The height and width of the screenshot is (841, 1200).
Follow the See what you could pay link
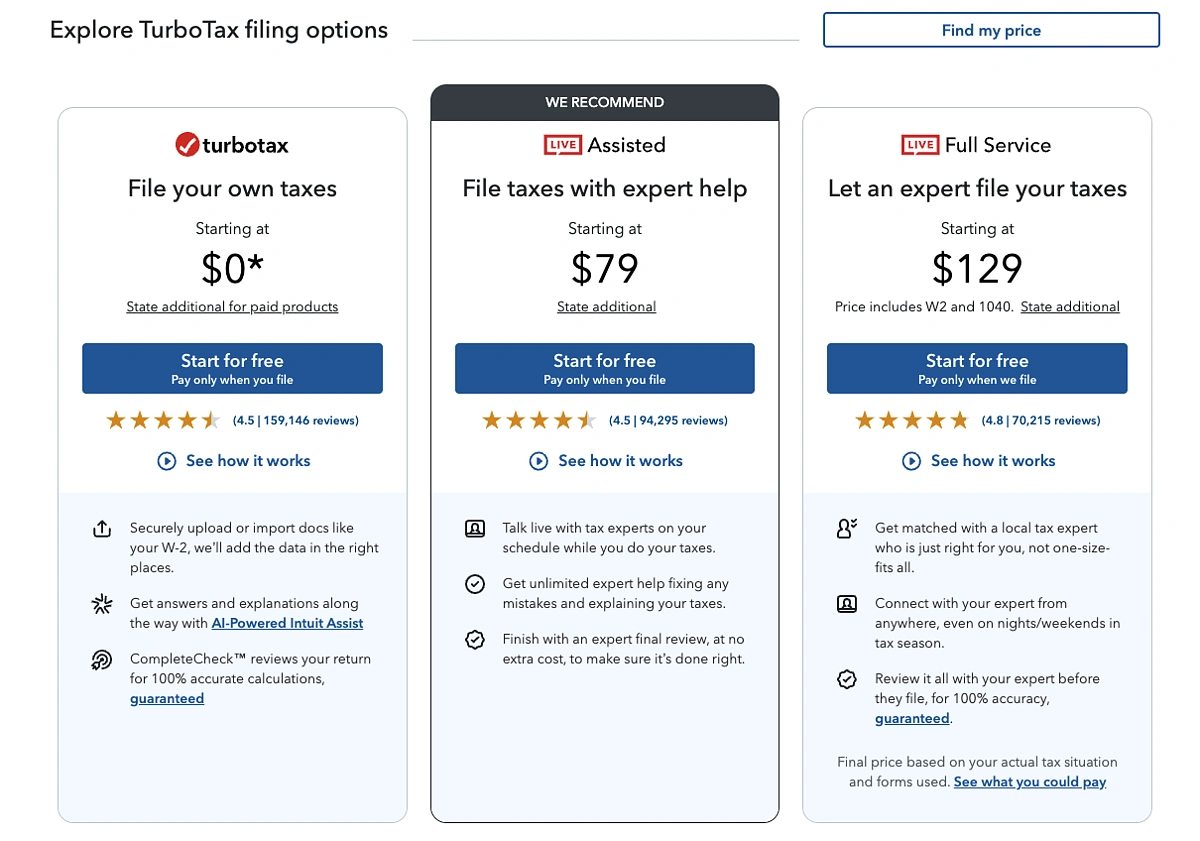pos(1030,782)
